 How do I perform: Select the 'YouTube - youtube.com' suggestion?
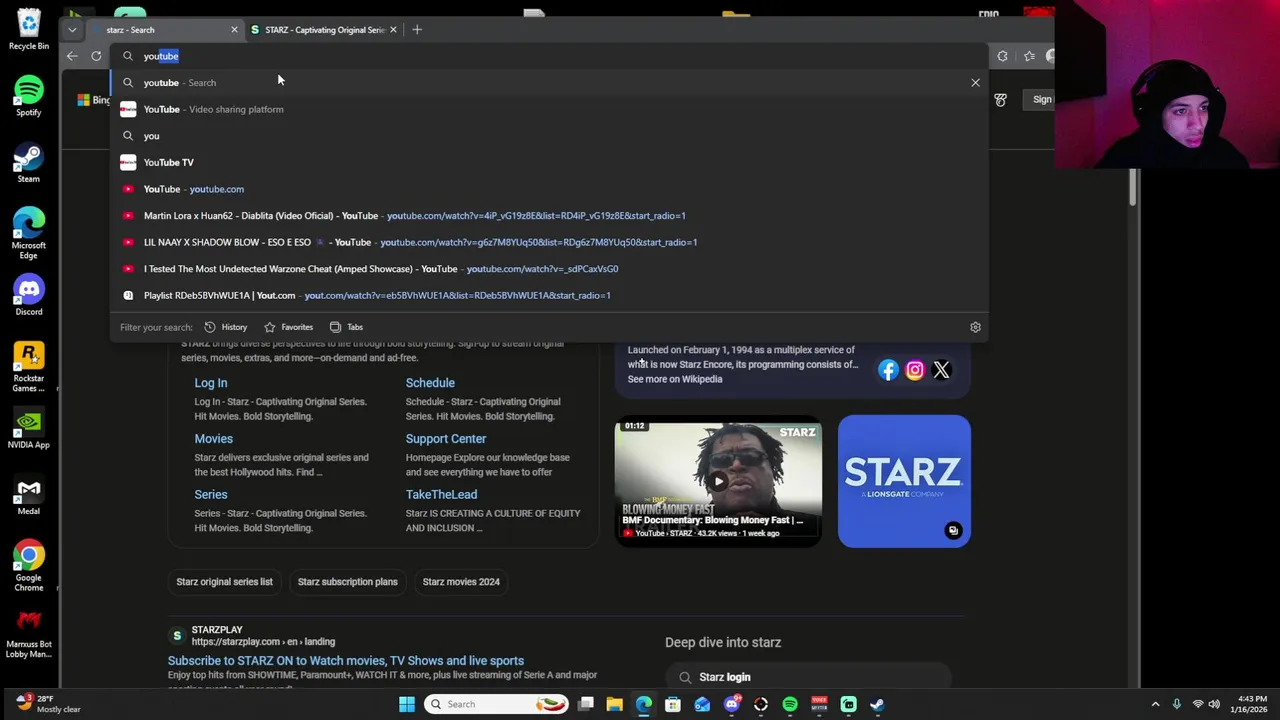pos(548,189)
